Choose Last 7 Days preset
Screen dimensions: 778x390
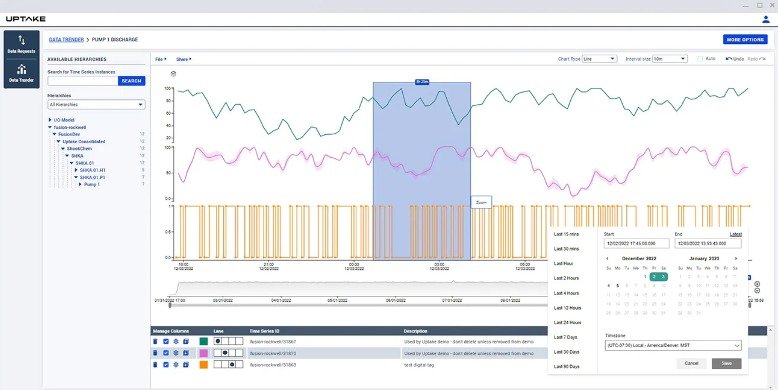[x=566, y=337]
